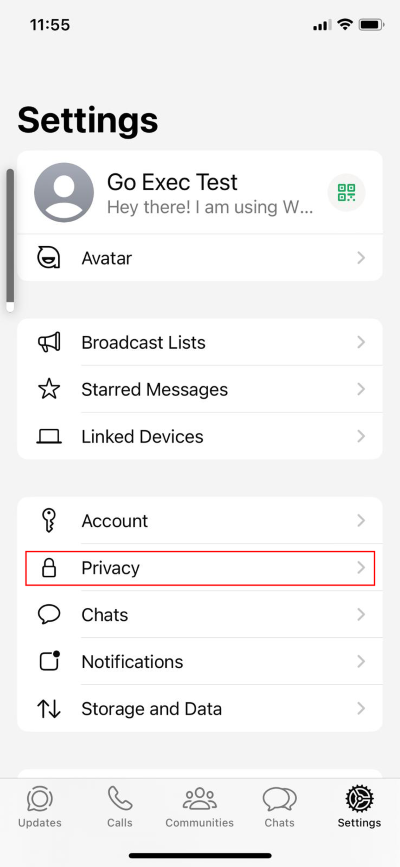Image resolution: width=400 pixels, height=867 pixels.
Task: Click the vertical scrollbar handle
Action: 10,240
